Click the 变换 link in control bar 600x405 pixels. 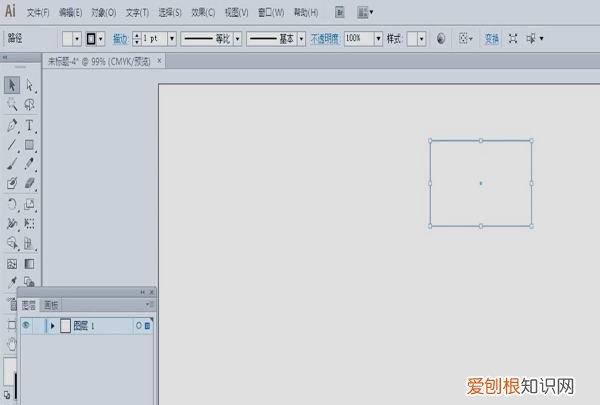tap(492, 38)
